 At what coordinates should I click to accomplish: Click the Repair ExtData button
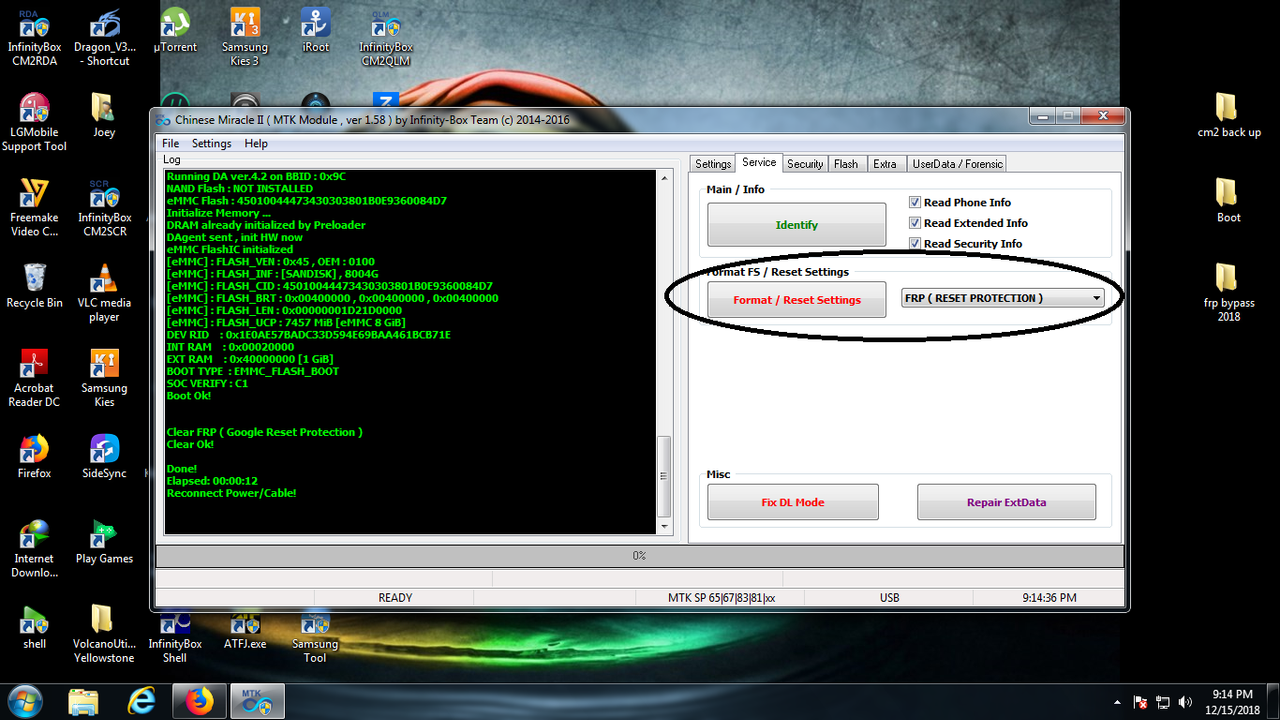1006,502
